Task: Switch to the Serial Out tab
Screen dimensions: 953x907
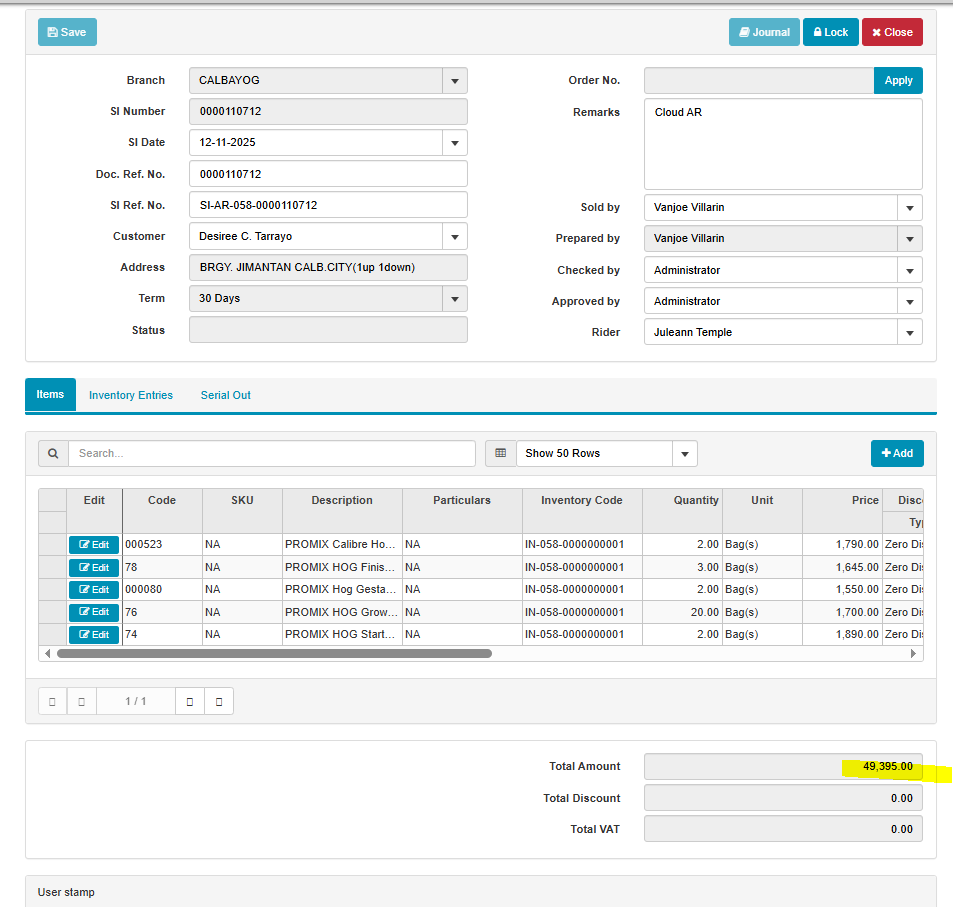Action: (x=225, y=395)
